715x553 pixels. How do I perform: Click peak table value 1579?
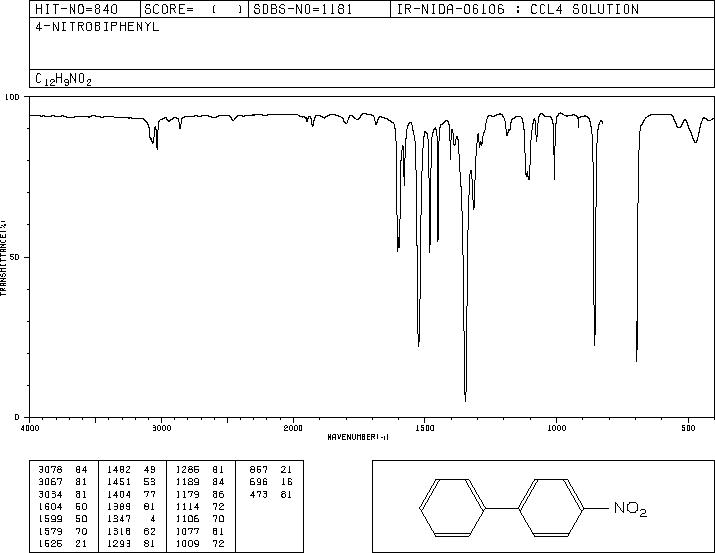click(x=50, y=532)
